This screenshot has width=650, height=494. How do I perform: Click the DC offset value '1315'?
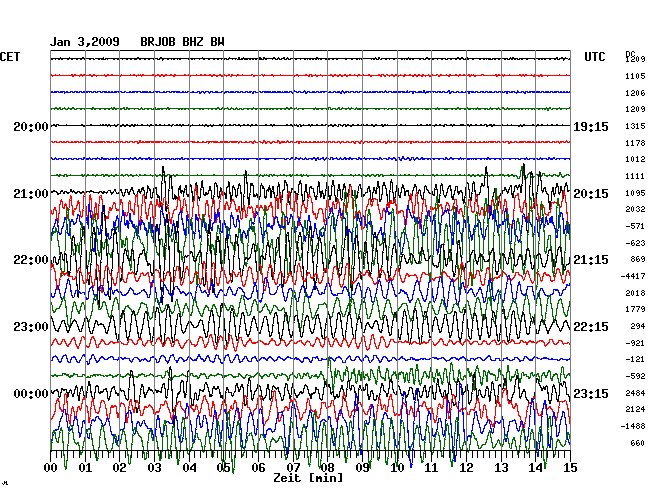coord(635,126)
